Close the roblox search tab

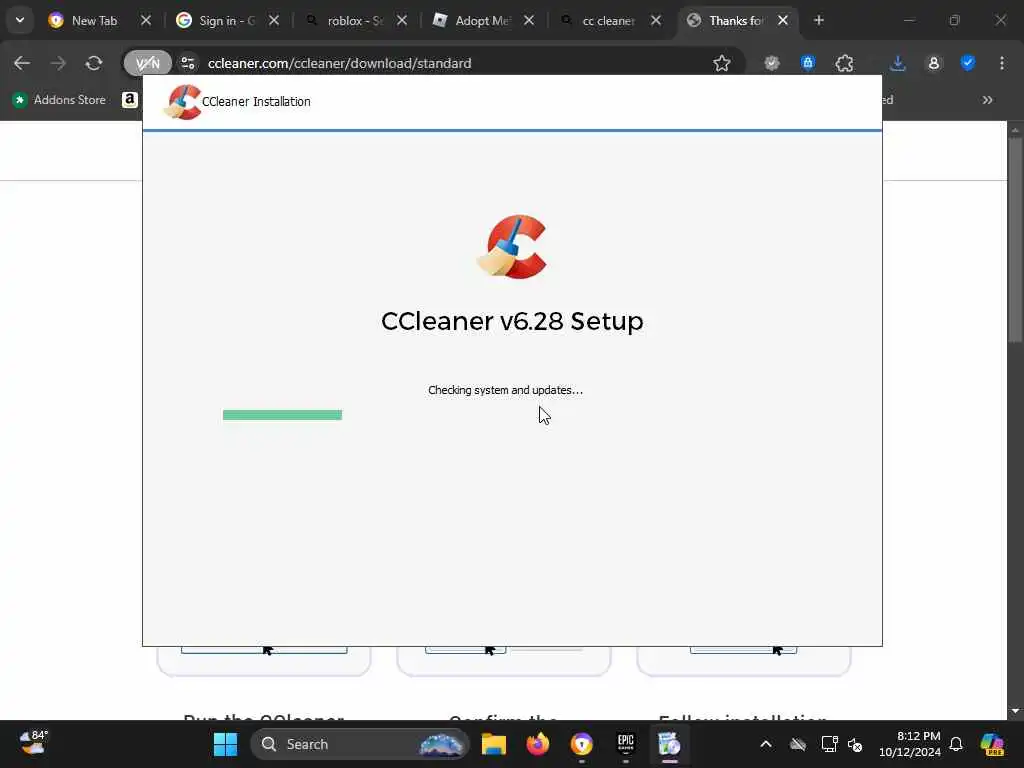(x=402, y=20)
